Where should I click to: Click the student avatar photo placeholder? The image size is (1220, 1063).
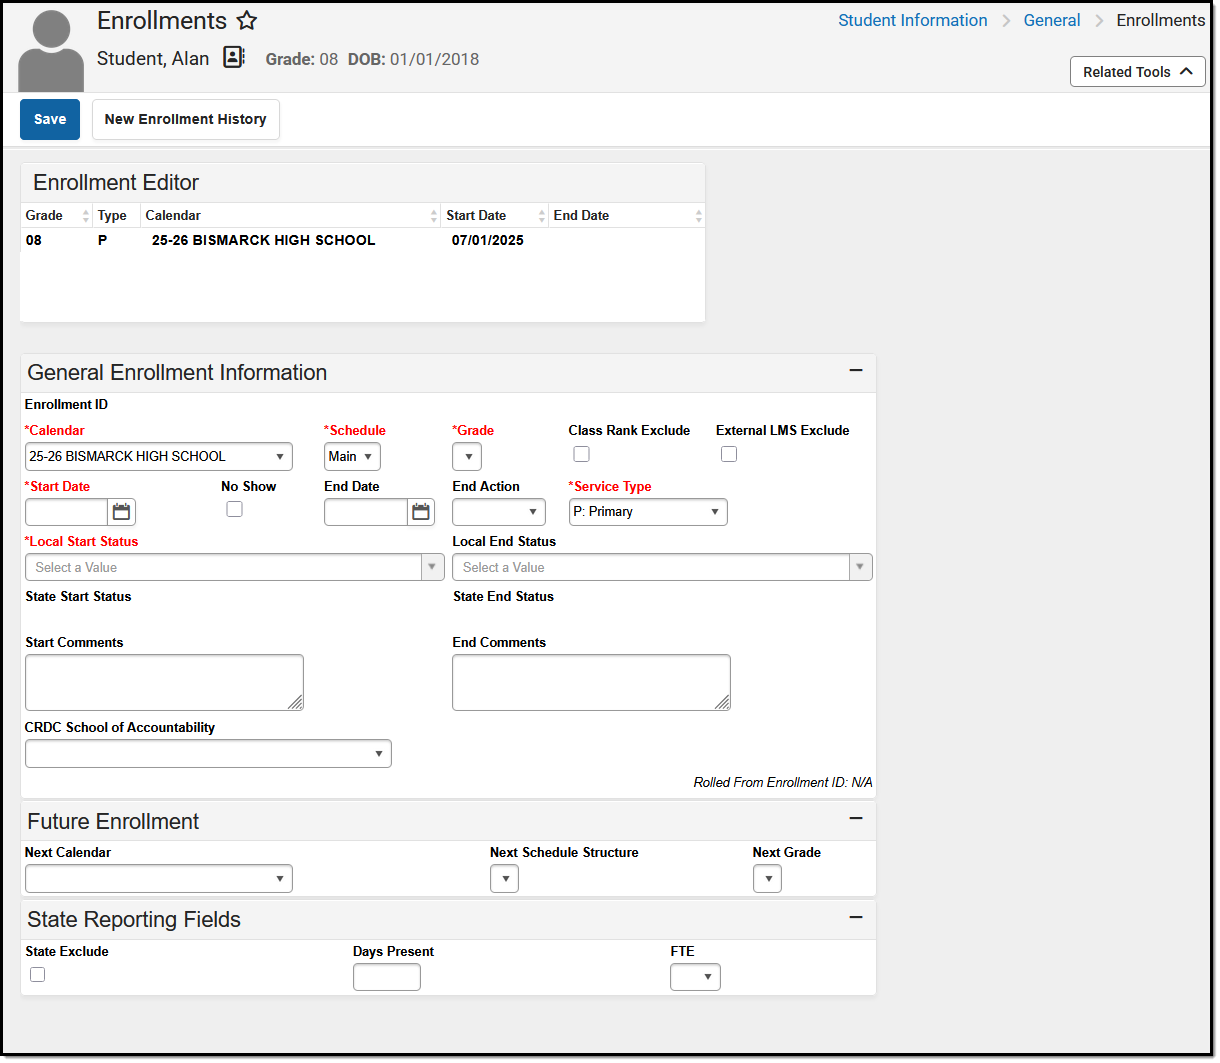click(x=48, y=48)
